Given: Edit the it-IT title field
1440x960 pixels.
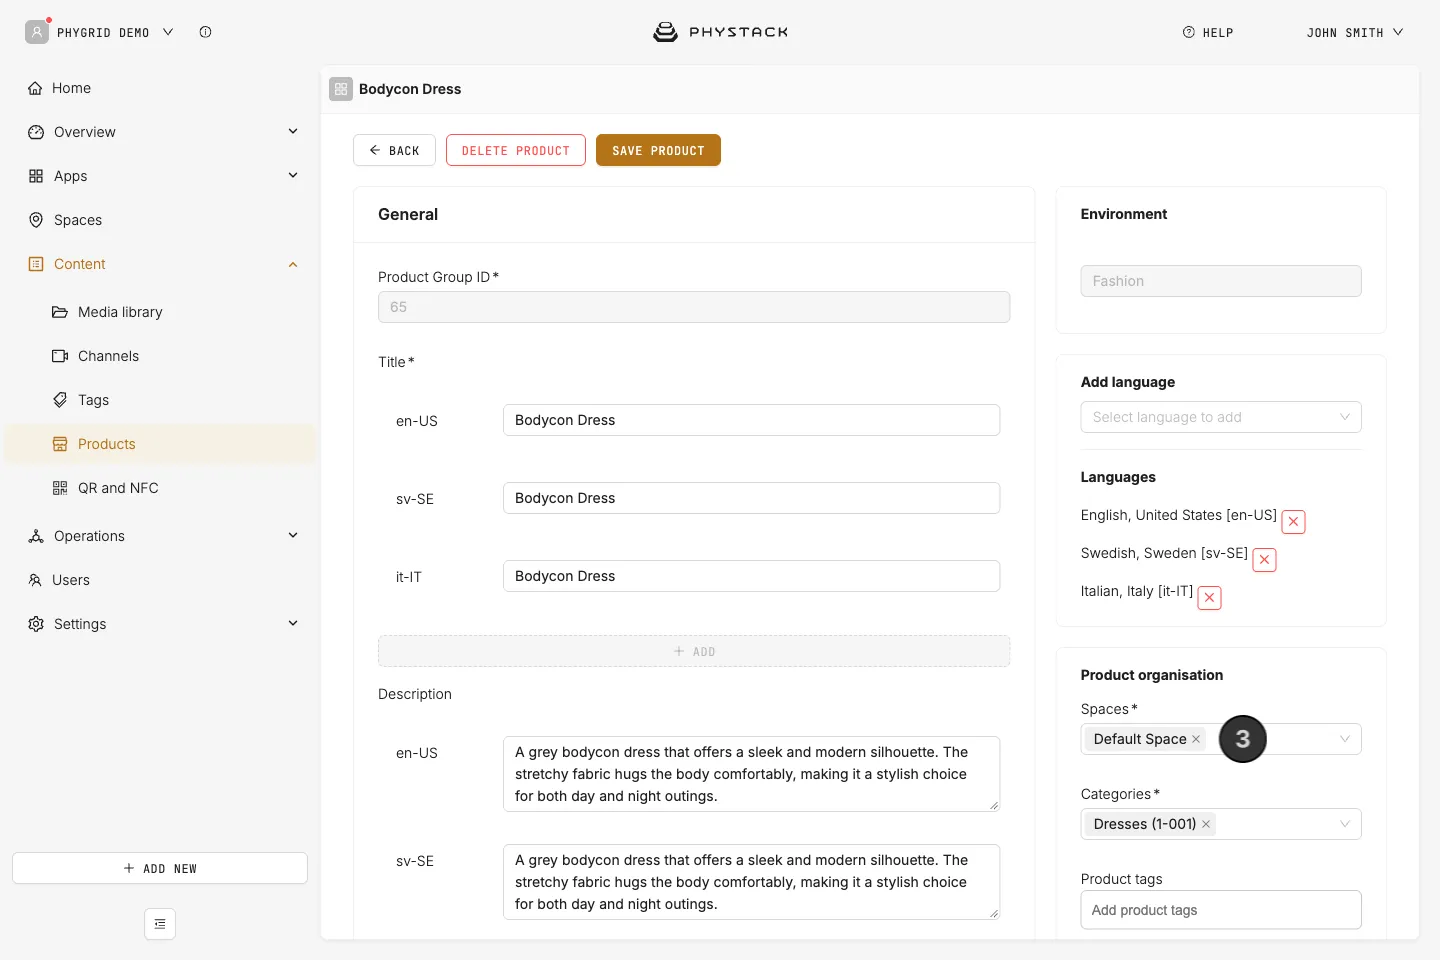Looking at the screenshot, I should (751, 576).
